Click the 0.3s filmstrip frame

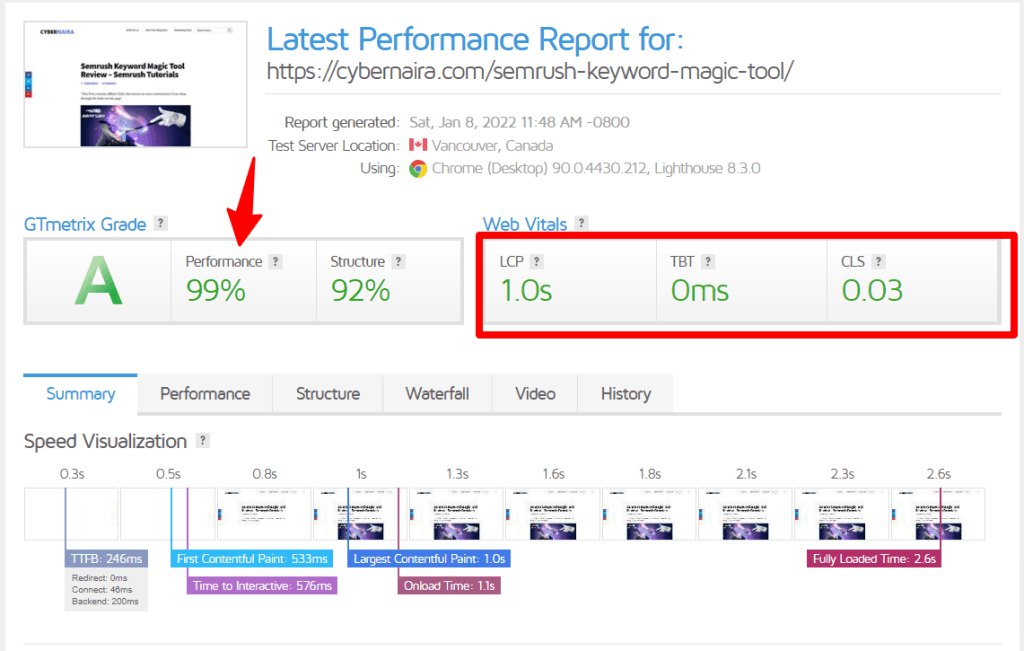pos(71,514)
